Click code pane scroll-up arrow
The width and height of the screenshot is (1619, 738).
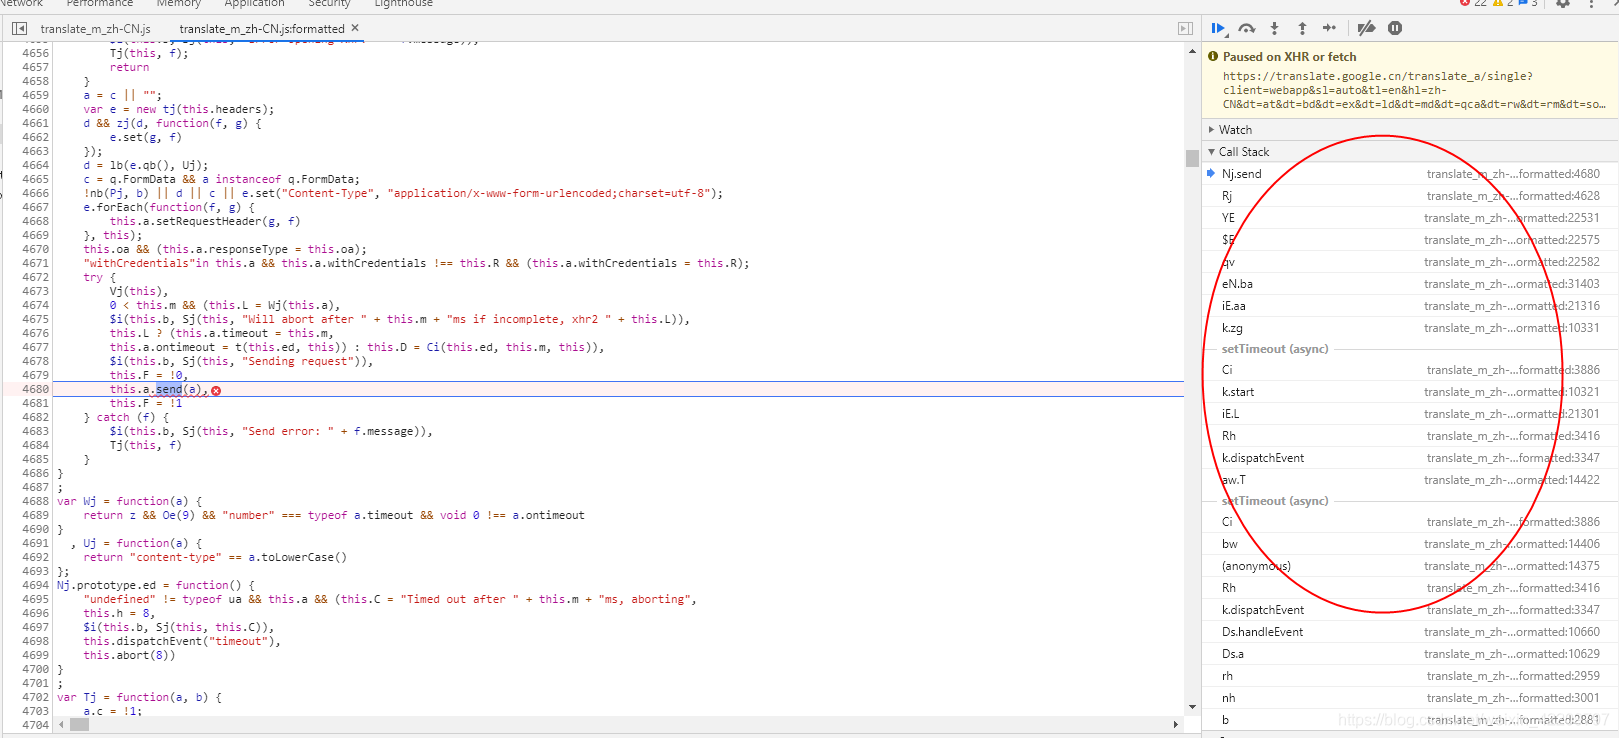[1192, 50]
